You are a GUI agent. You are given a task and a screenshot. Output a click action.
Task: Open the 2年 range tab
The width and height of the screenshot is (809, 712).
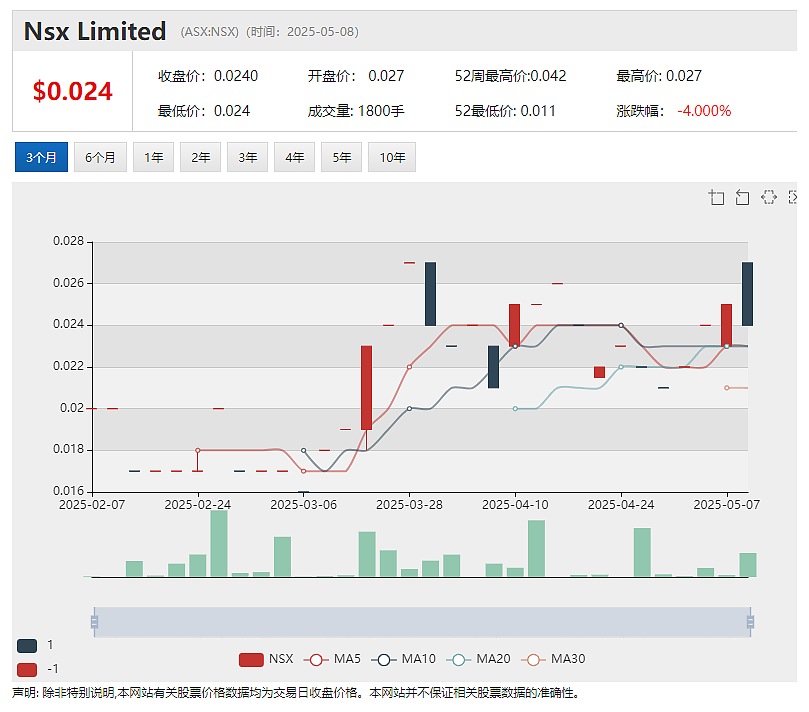coord(200,157)
